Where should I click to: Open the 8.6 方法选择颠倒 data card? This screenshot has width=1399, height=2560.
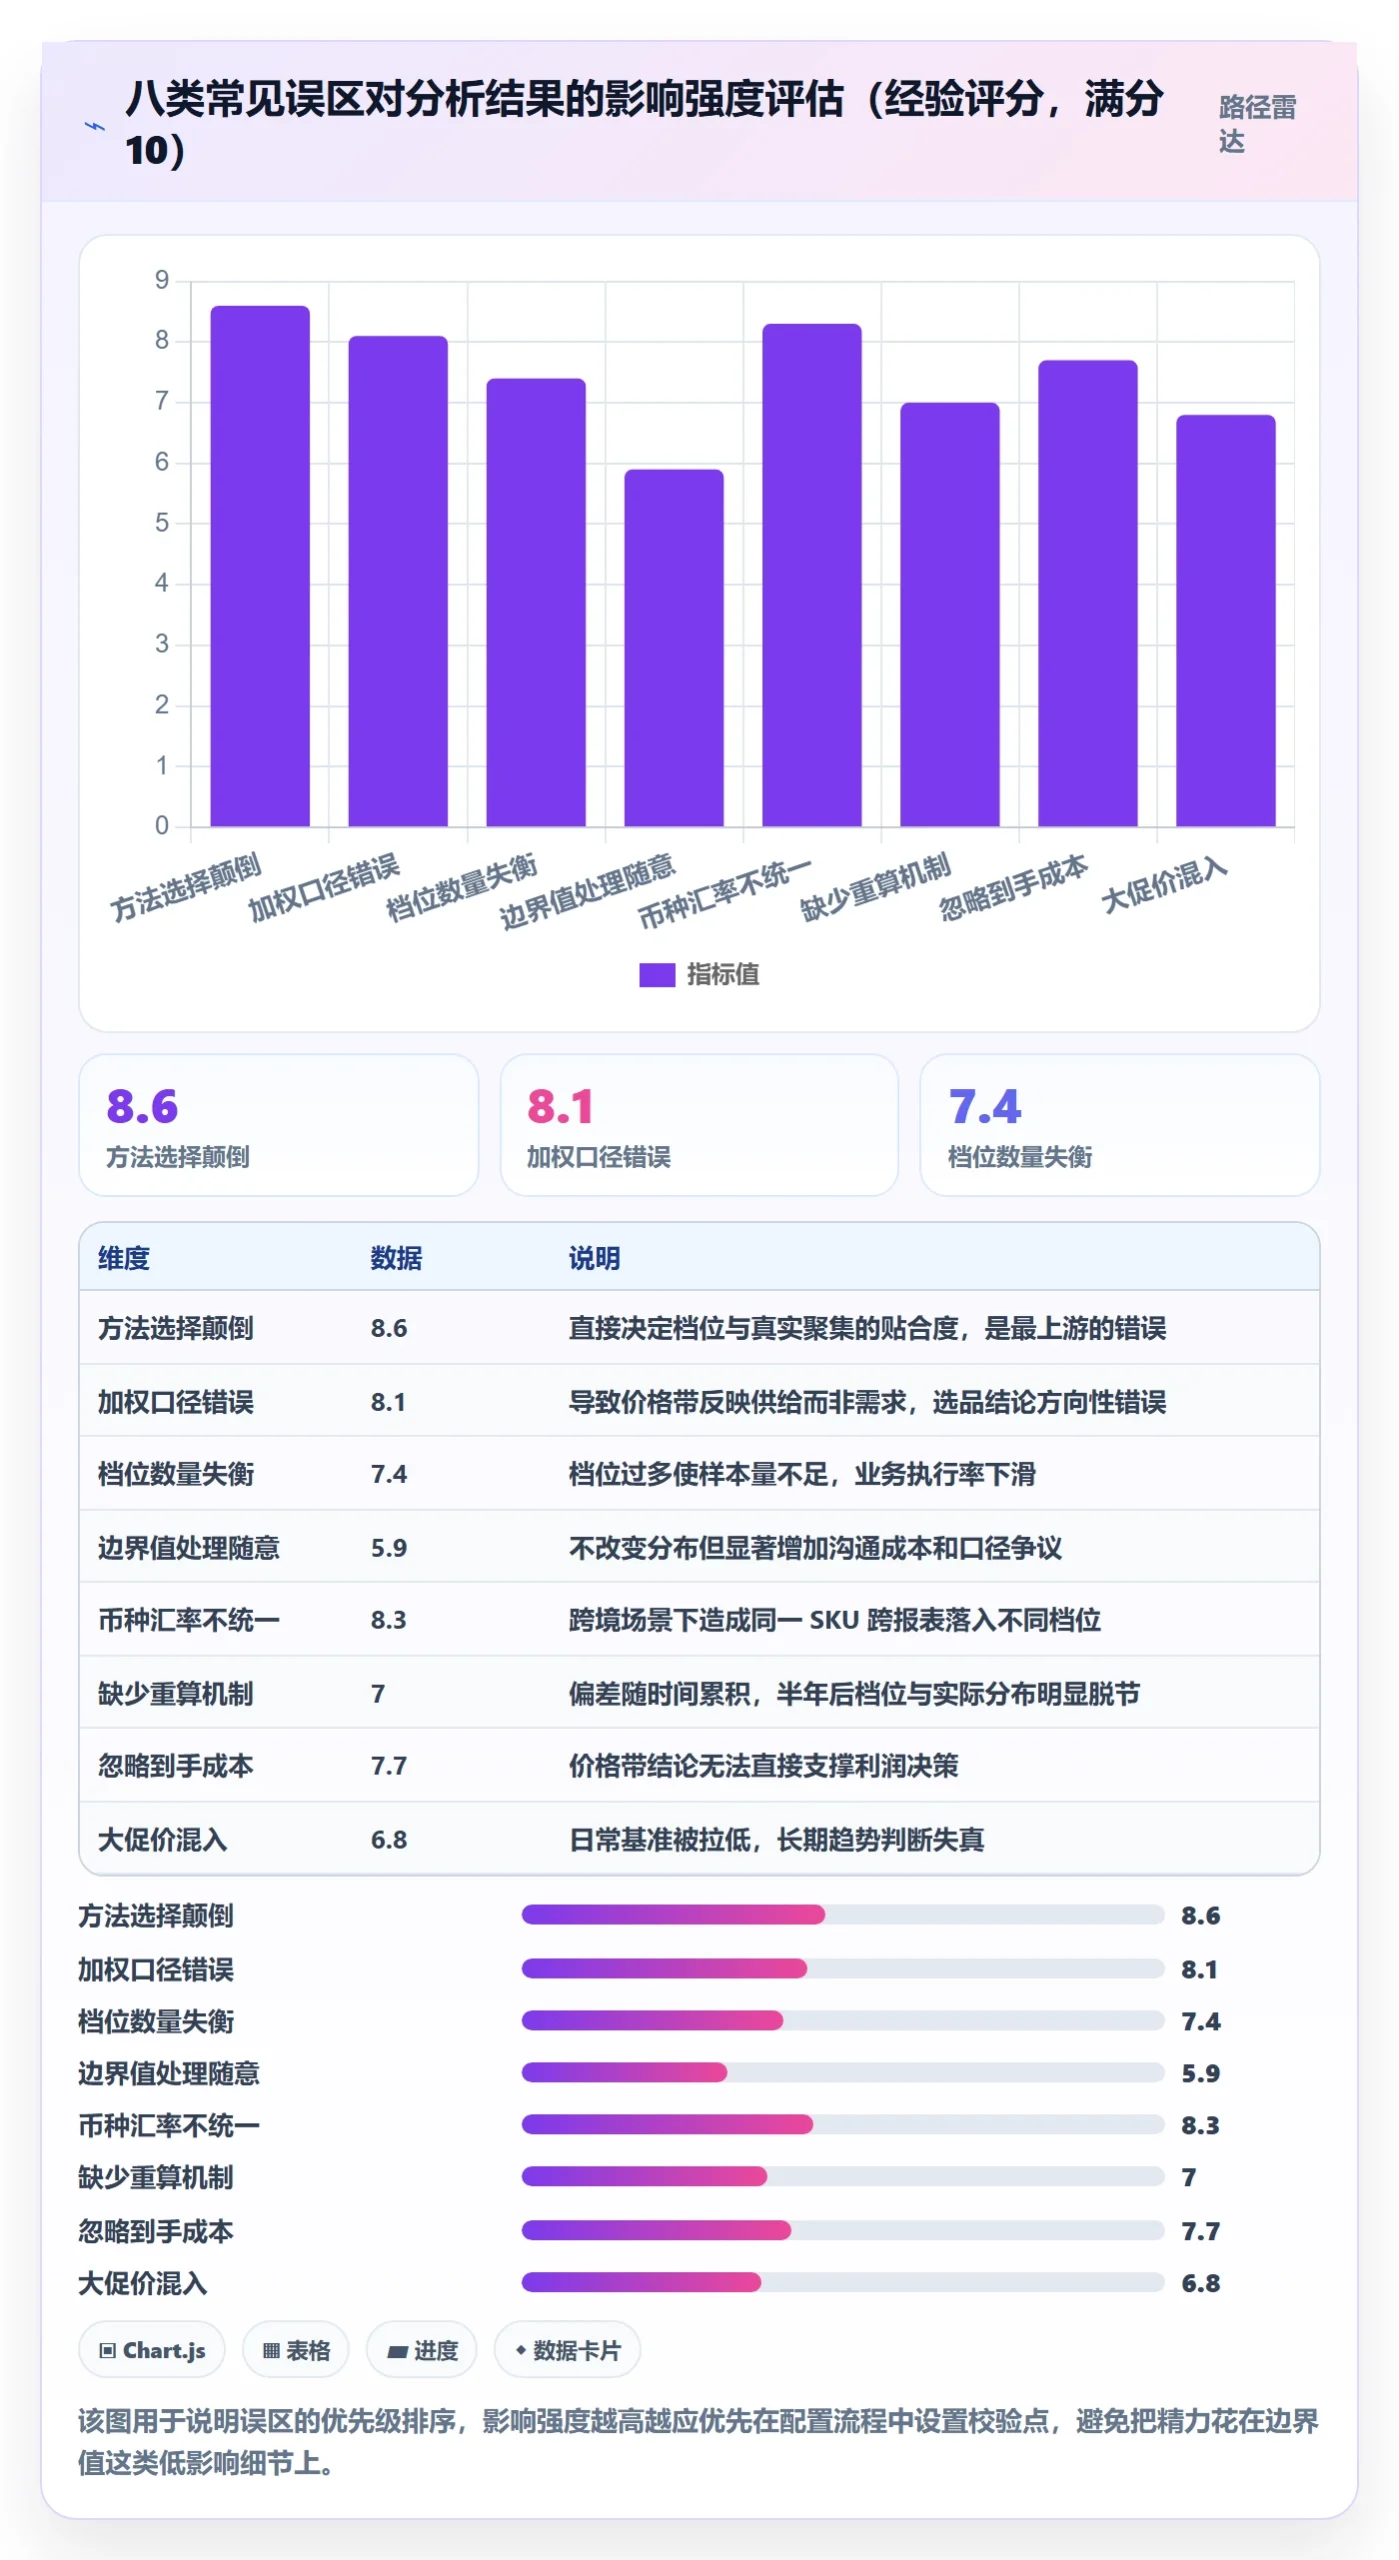pyautogui.click(x=279, y=1125)
